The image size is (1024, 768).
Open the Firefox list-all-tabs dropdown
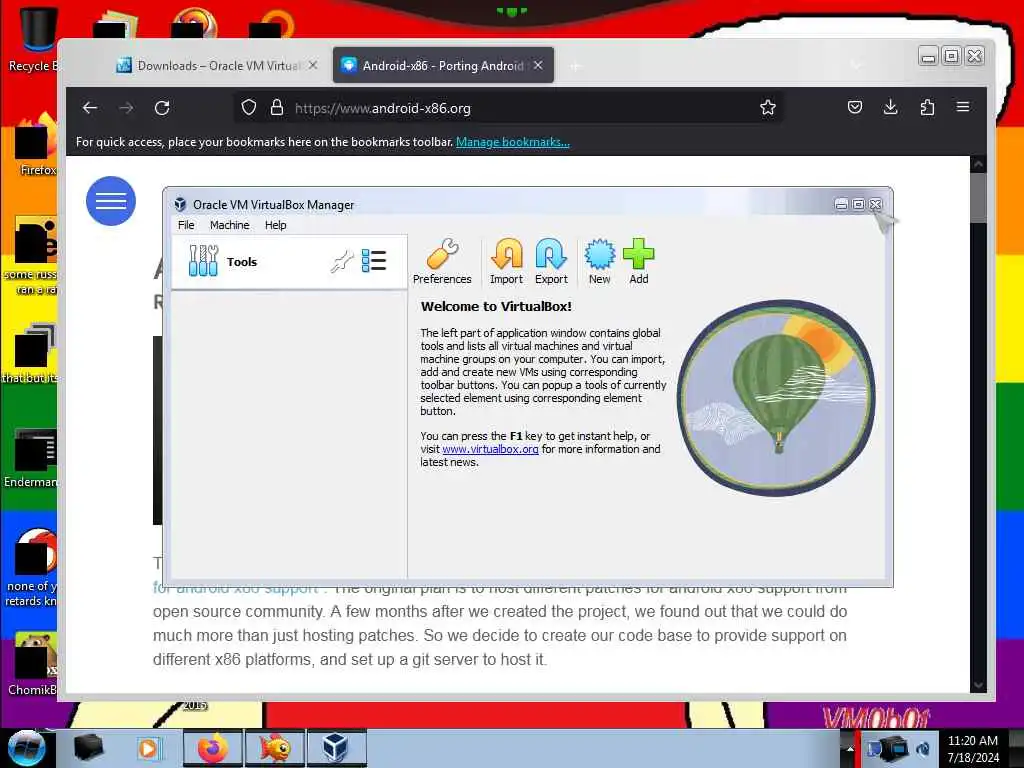point(856,65)
